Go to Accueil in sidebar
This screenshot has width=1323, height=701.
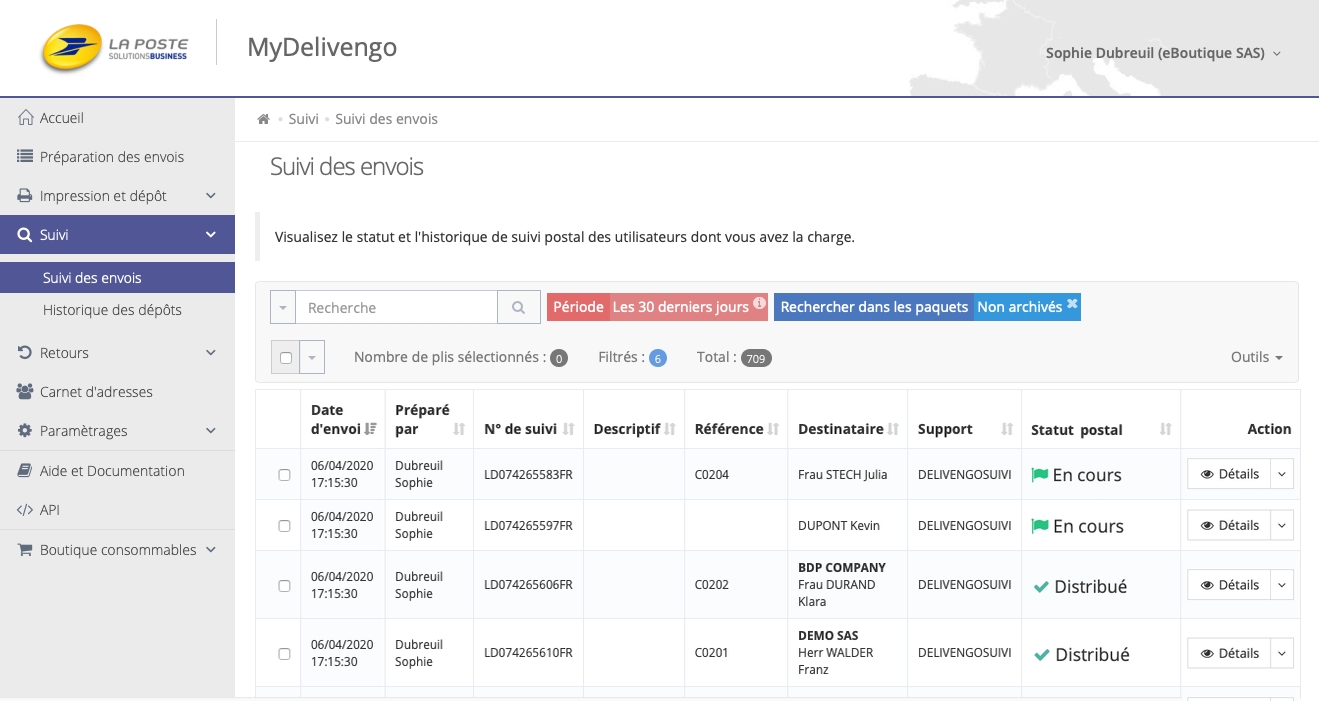[x=117, y=118]
